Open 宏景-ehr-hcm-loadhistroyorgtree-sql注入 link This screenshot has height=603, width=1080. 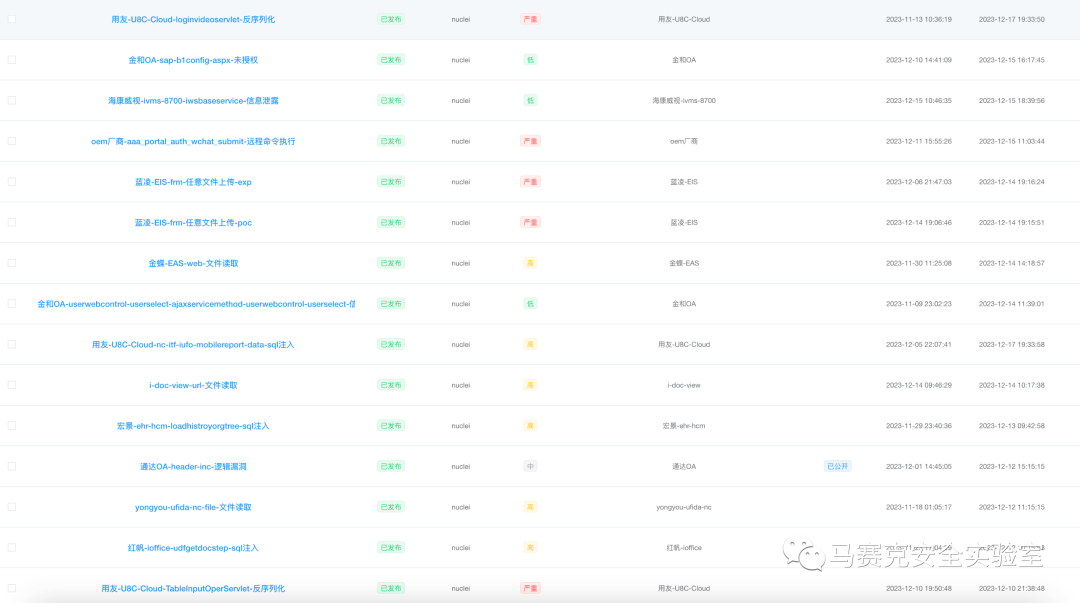(193, 426)
